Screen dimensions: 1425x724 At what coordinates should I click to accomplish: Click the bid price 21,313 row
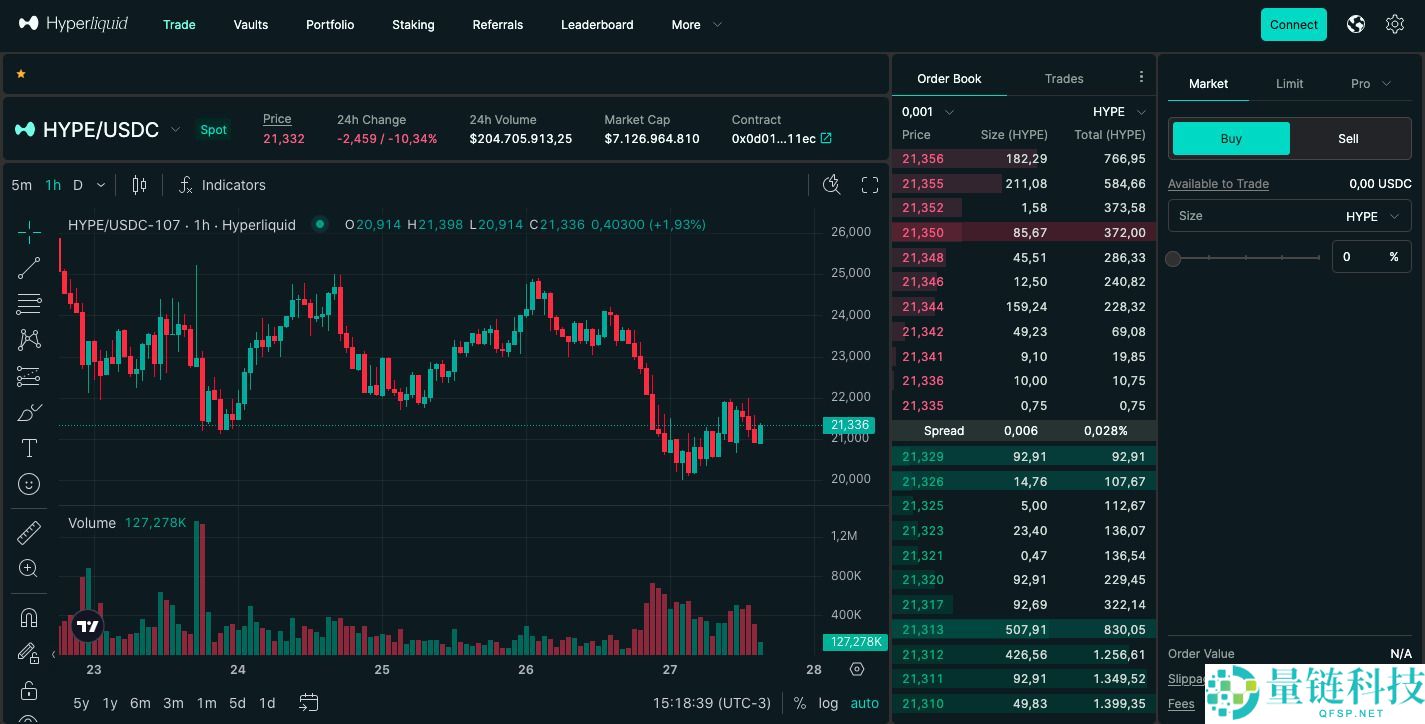pyautogui.click(x=1023, y=630)
